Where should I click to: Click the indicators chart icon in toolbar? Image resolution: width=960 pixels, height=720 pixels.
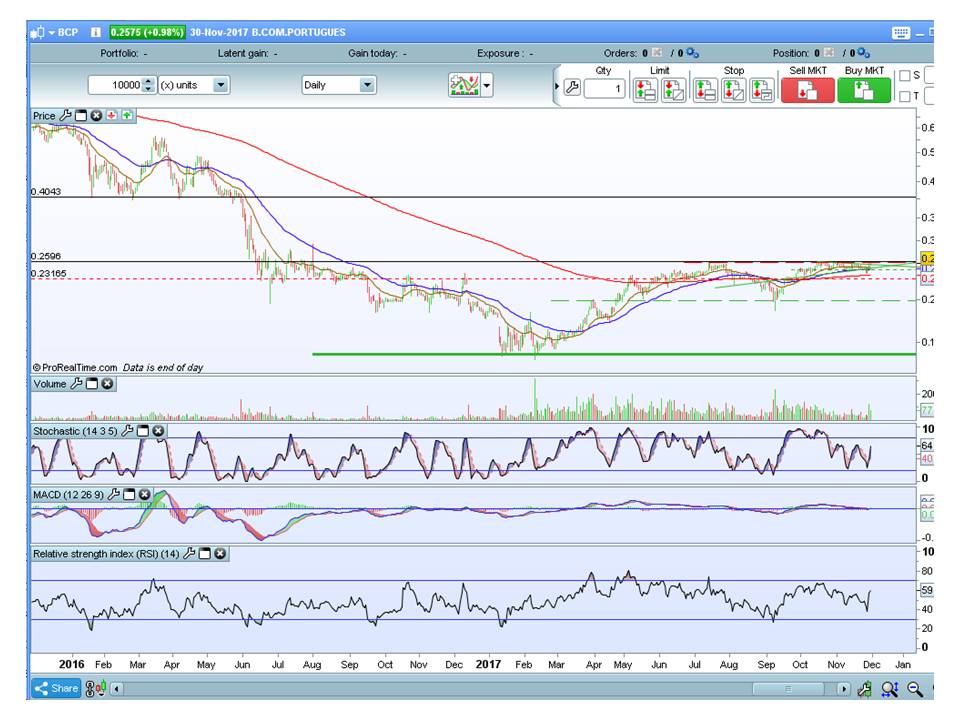point(464,86)
